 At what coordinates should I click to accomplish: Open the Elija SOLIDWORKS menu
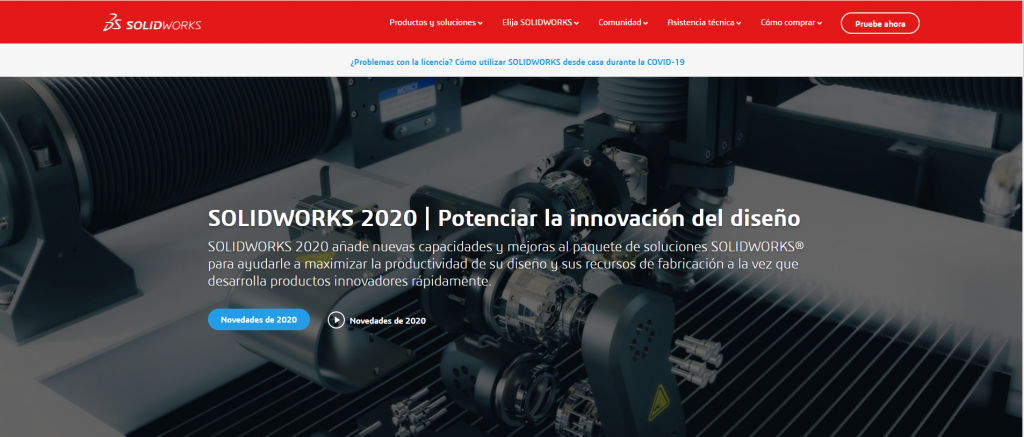pos(540,23)
